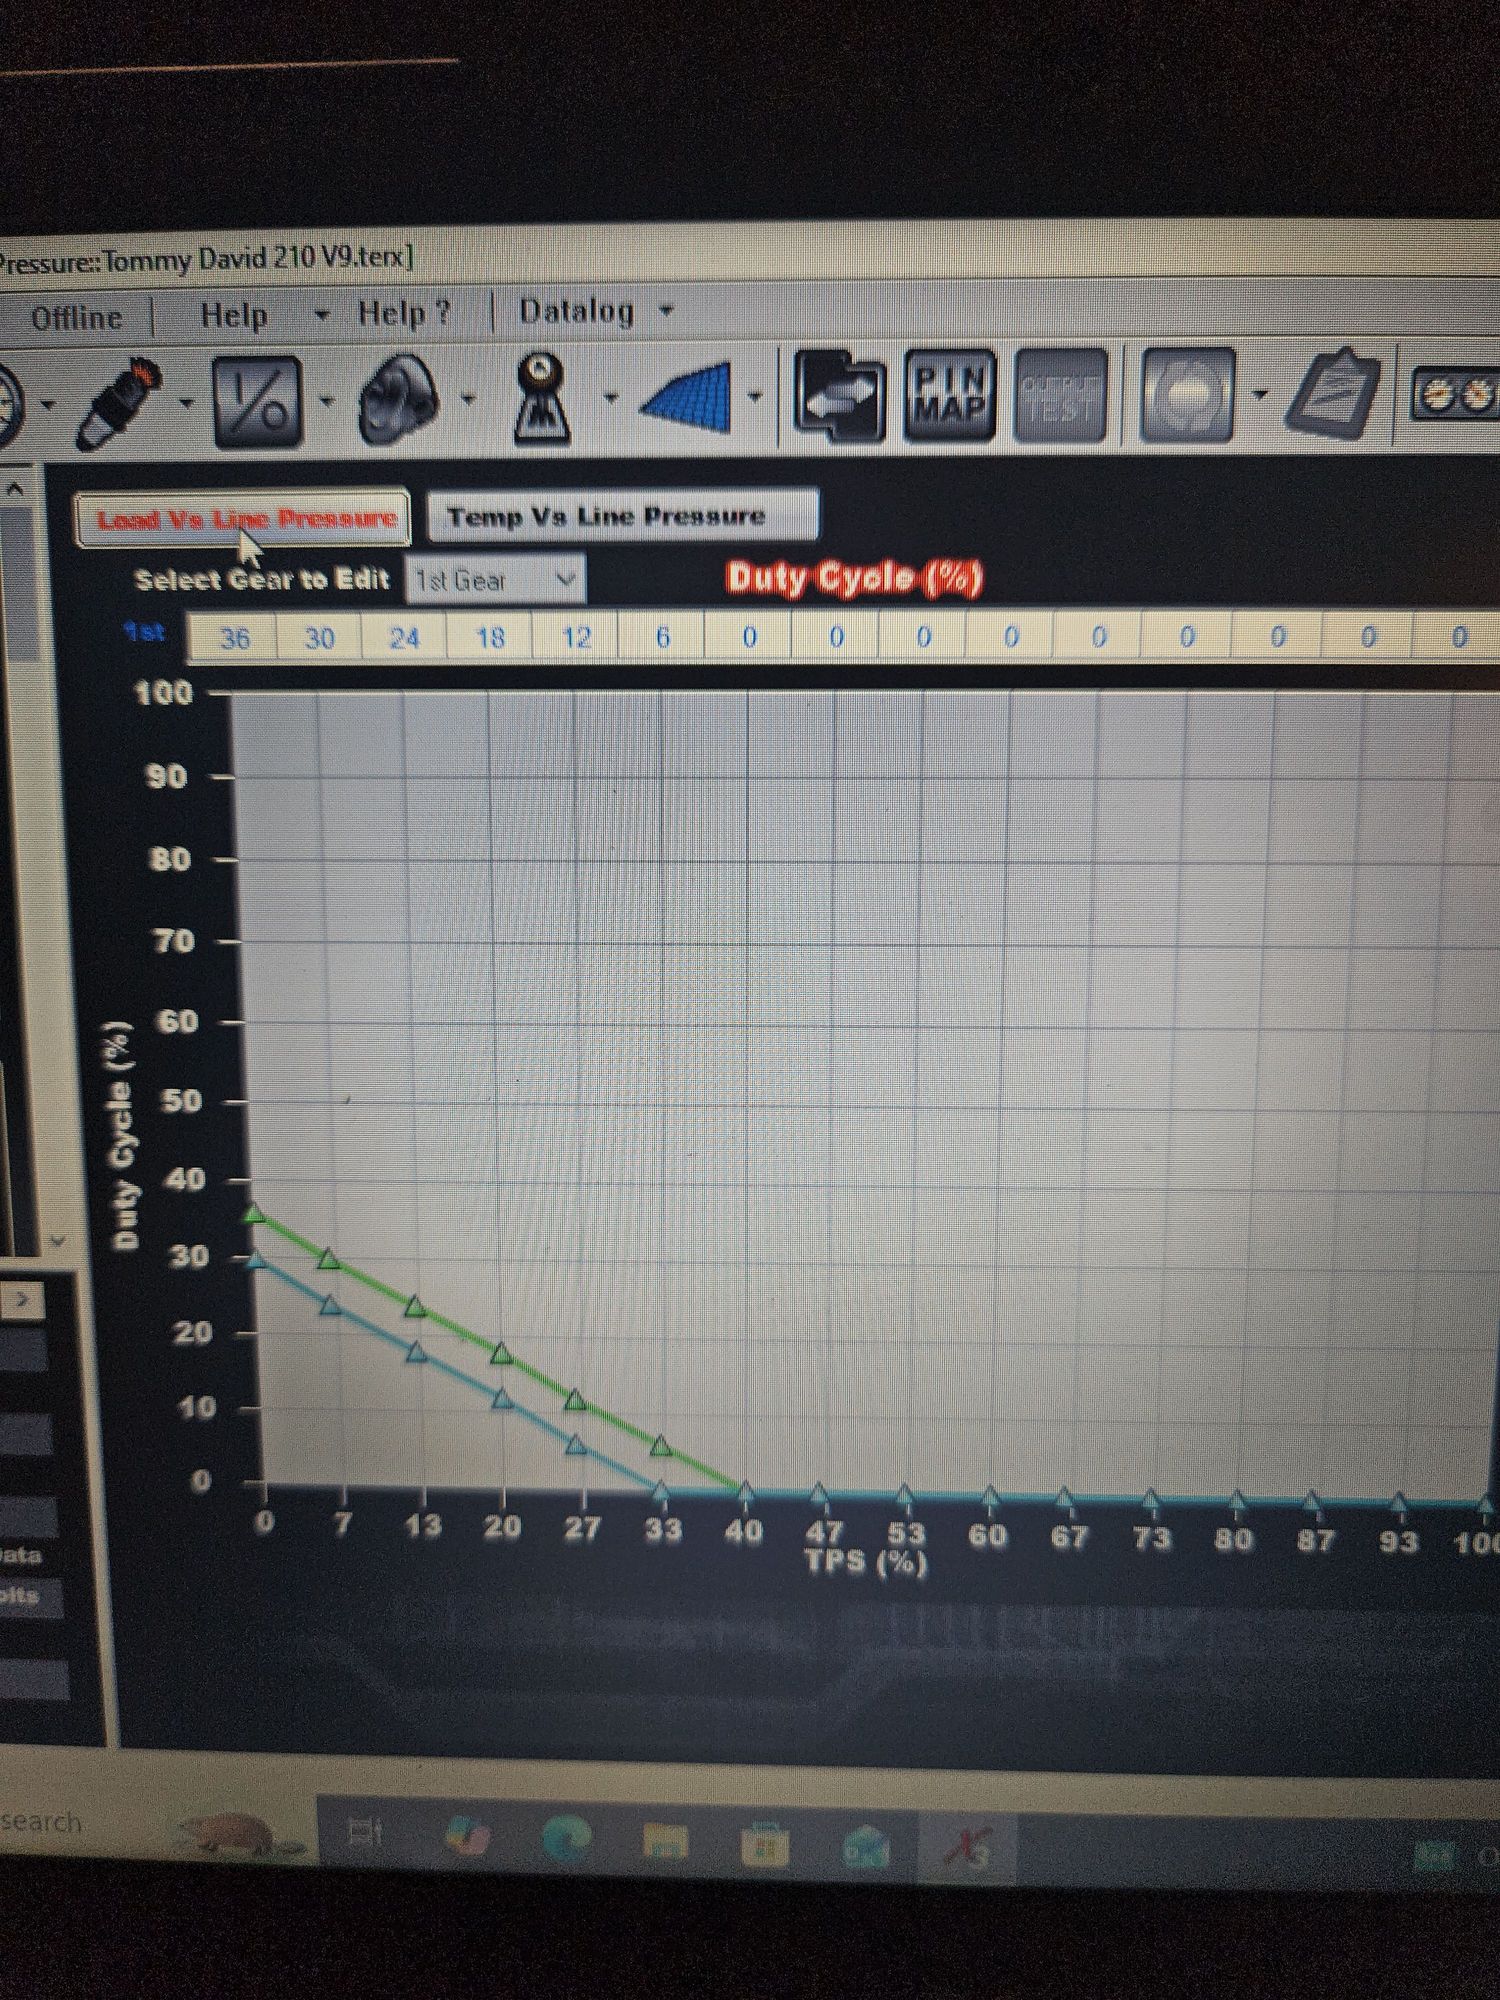Open Microsoft Edge from the taskbar
1500x2000 pixels.
pyautogui.click(x=567, y=1837)
